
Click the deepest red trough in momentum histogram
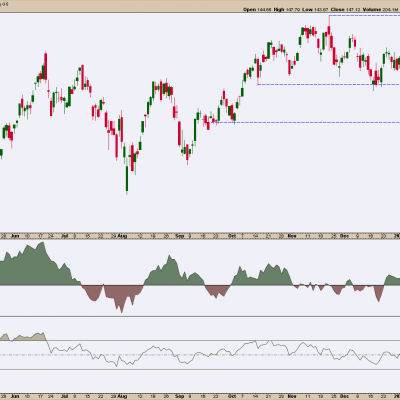(x=121, y=305)
